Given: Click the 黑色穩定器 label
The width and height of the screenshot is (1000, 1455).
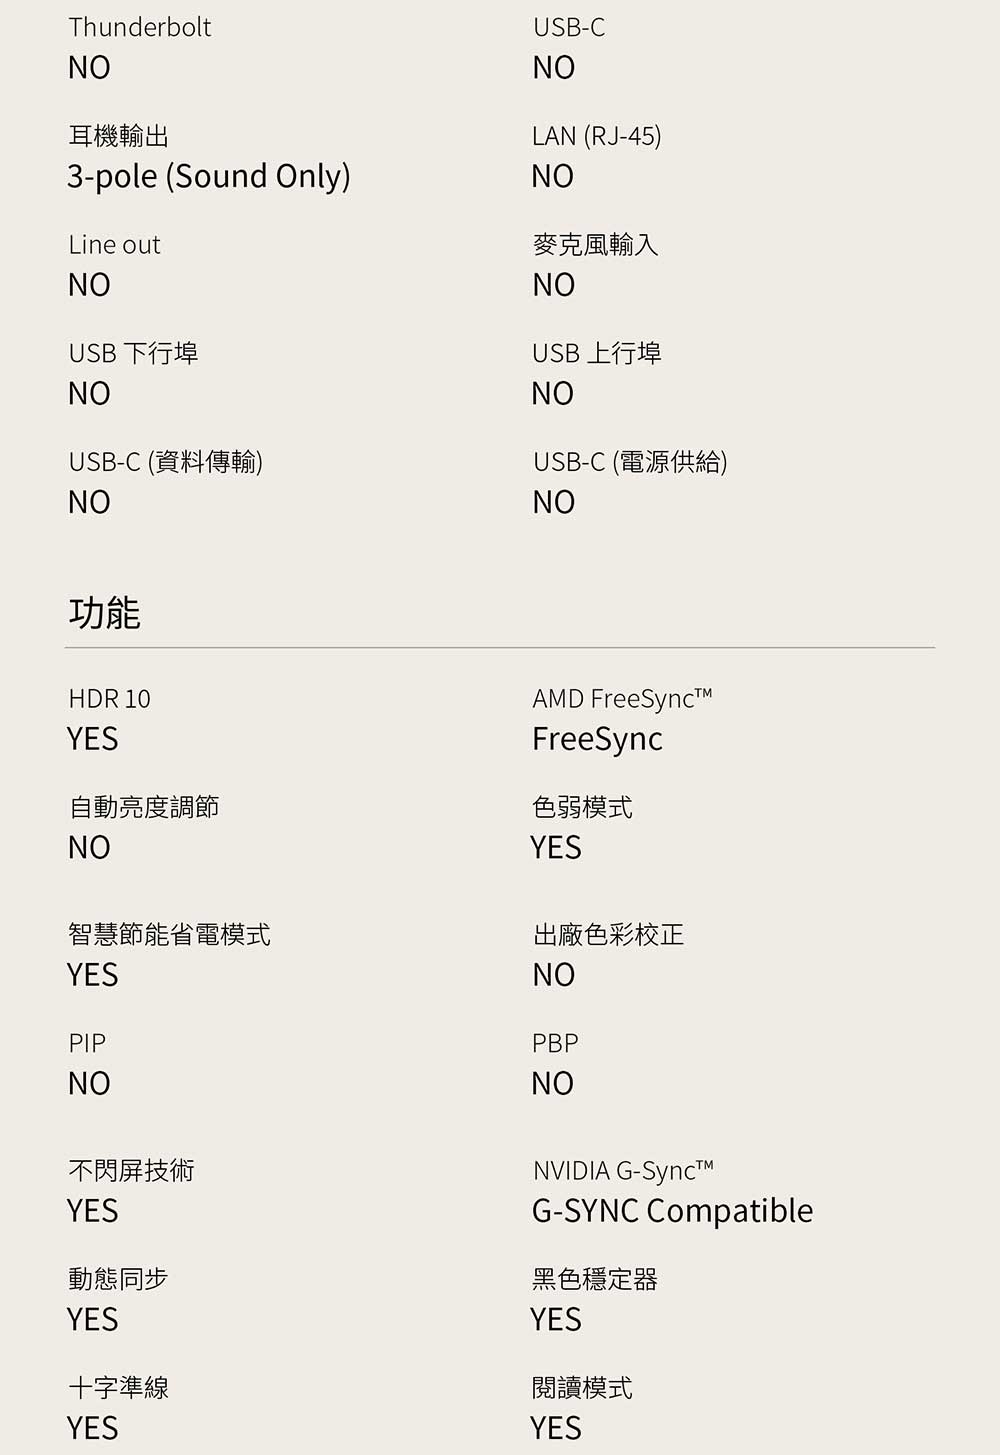Looking at the screenshot, I should pyautogui.click(x=594, y=1279).
